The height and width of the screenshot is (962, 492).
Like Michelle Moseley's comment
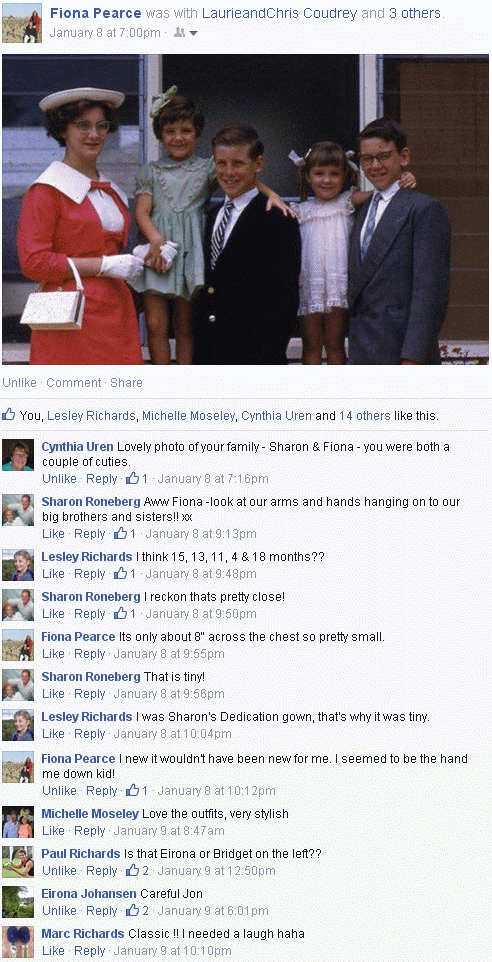click(53, 830)
